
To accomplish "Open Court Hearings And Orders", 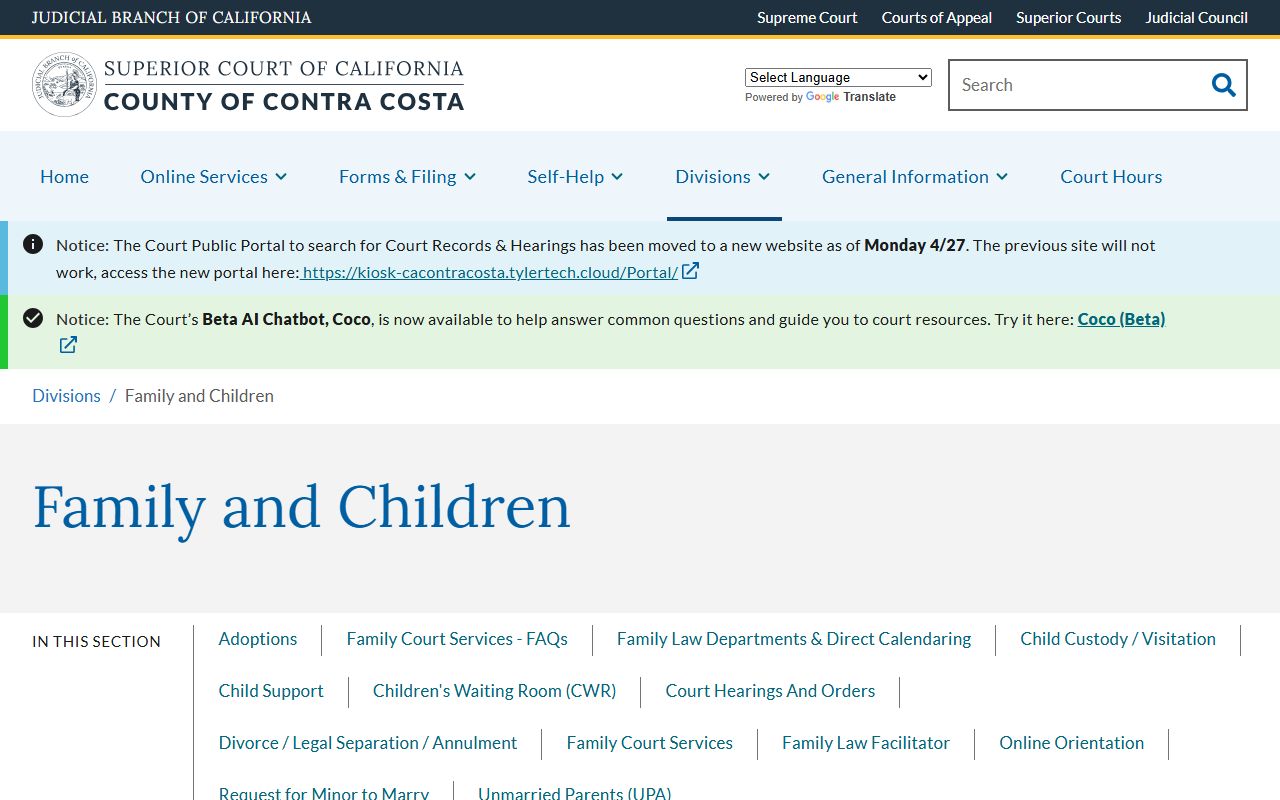I will (770, 691).
